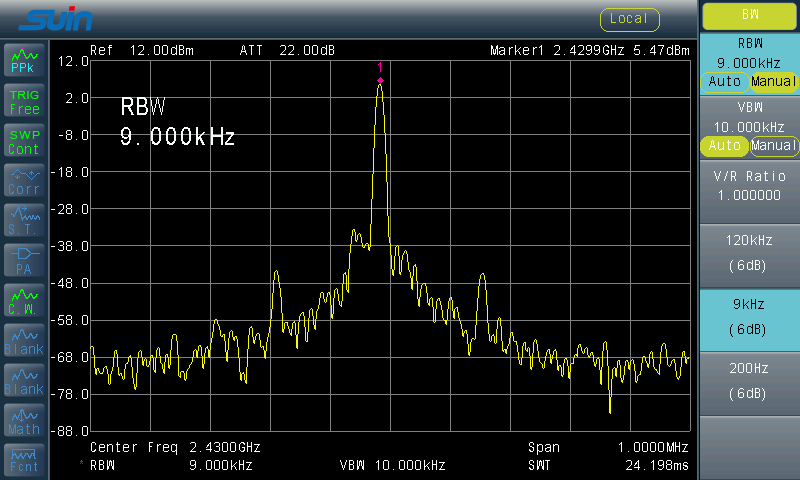
Task: Set RBW mode to Manual
Action: [x=774, y=81]
